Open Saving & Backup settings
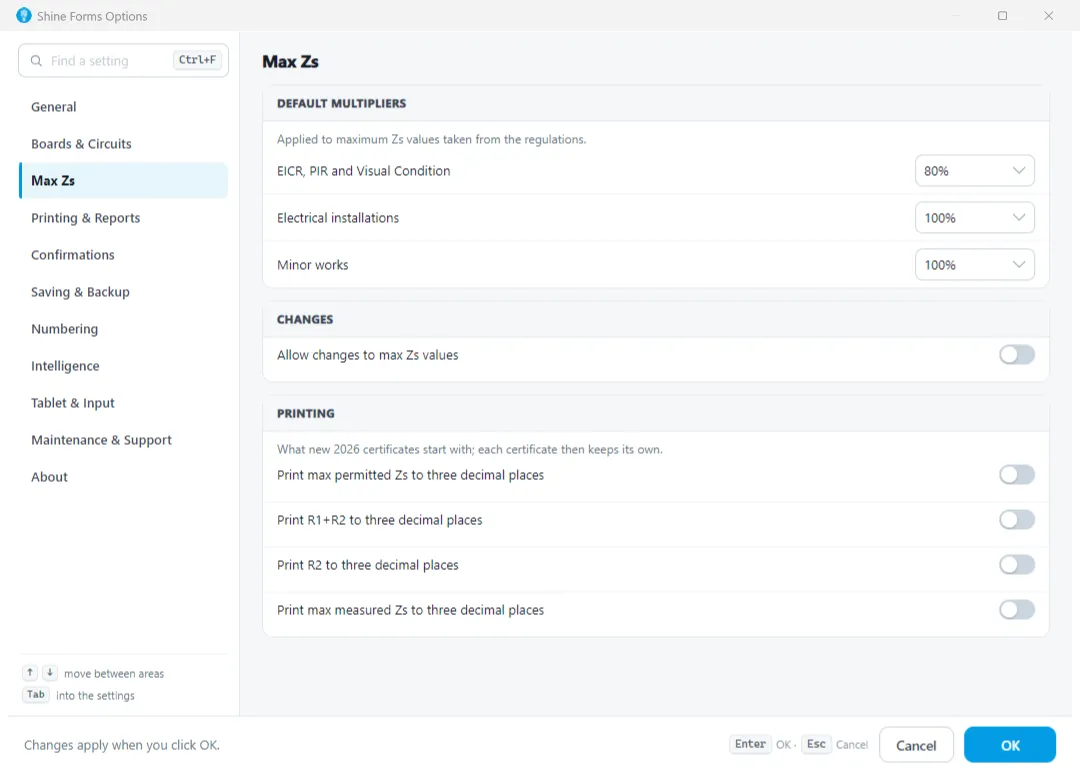1080x773 pixels. [123, 292]
